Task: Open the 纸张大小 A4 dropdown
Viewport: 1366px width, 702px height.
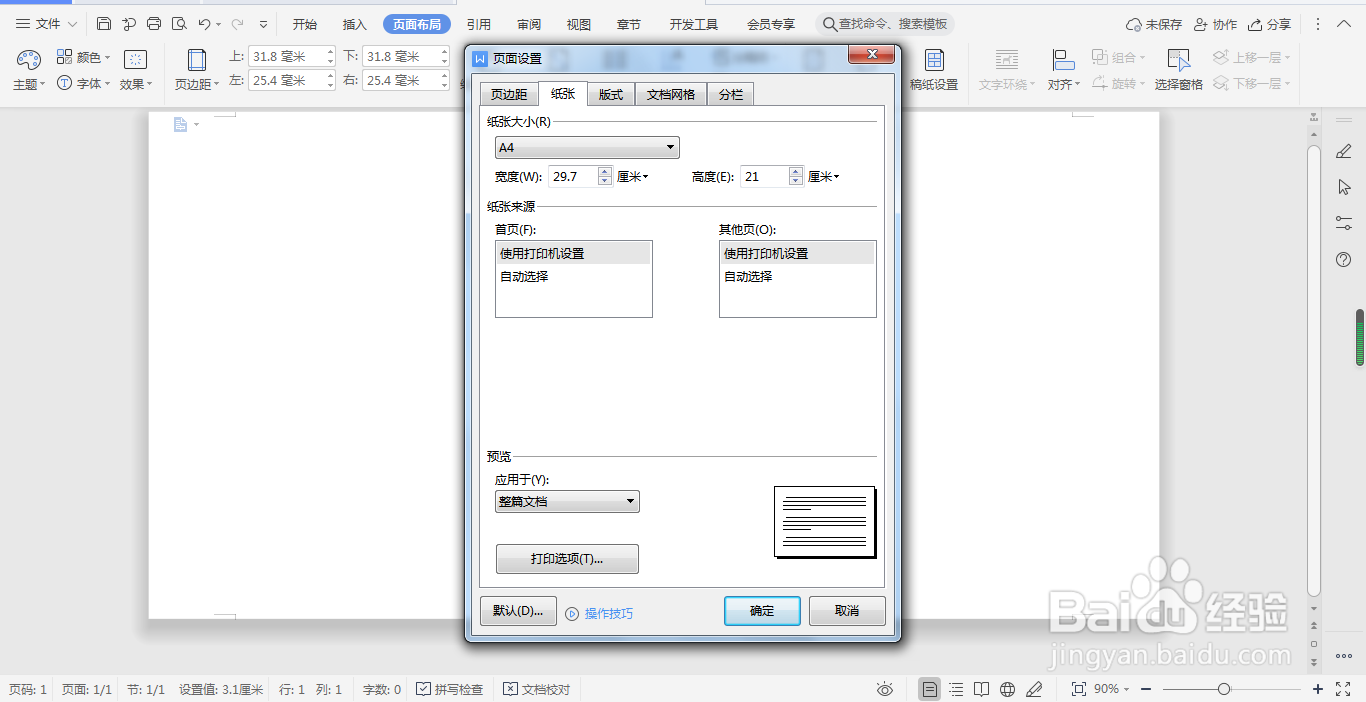Action: coord(669,147)
